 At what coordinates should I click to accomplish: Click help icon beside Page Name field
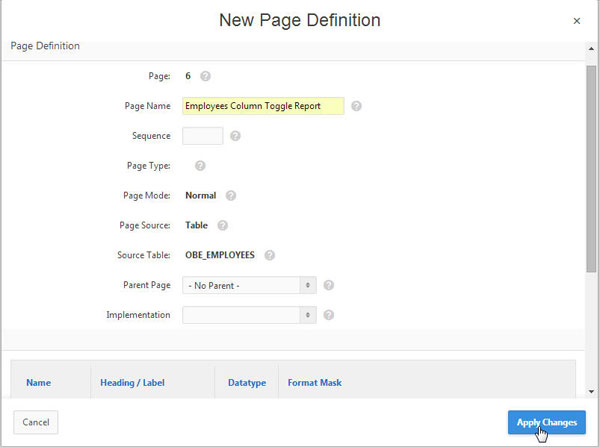[x=356, y=106]
